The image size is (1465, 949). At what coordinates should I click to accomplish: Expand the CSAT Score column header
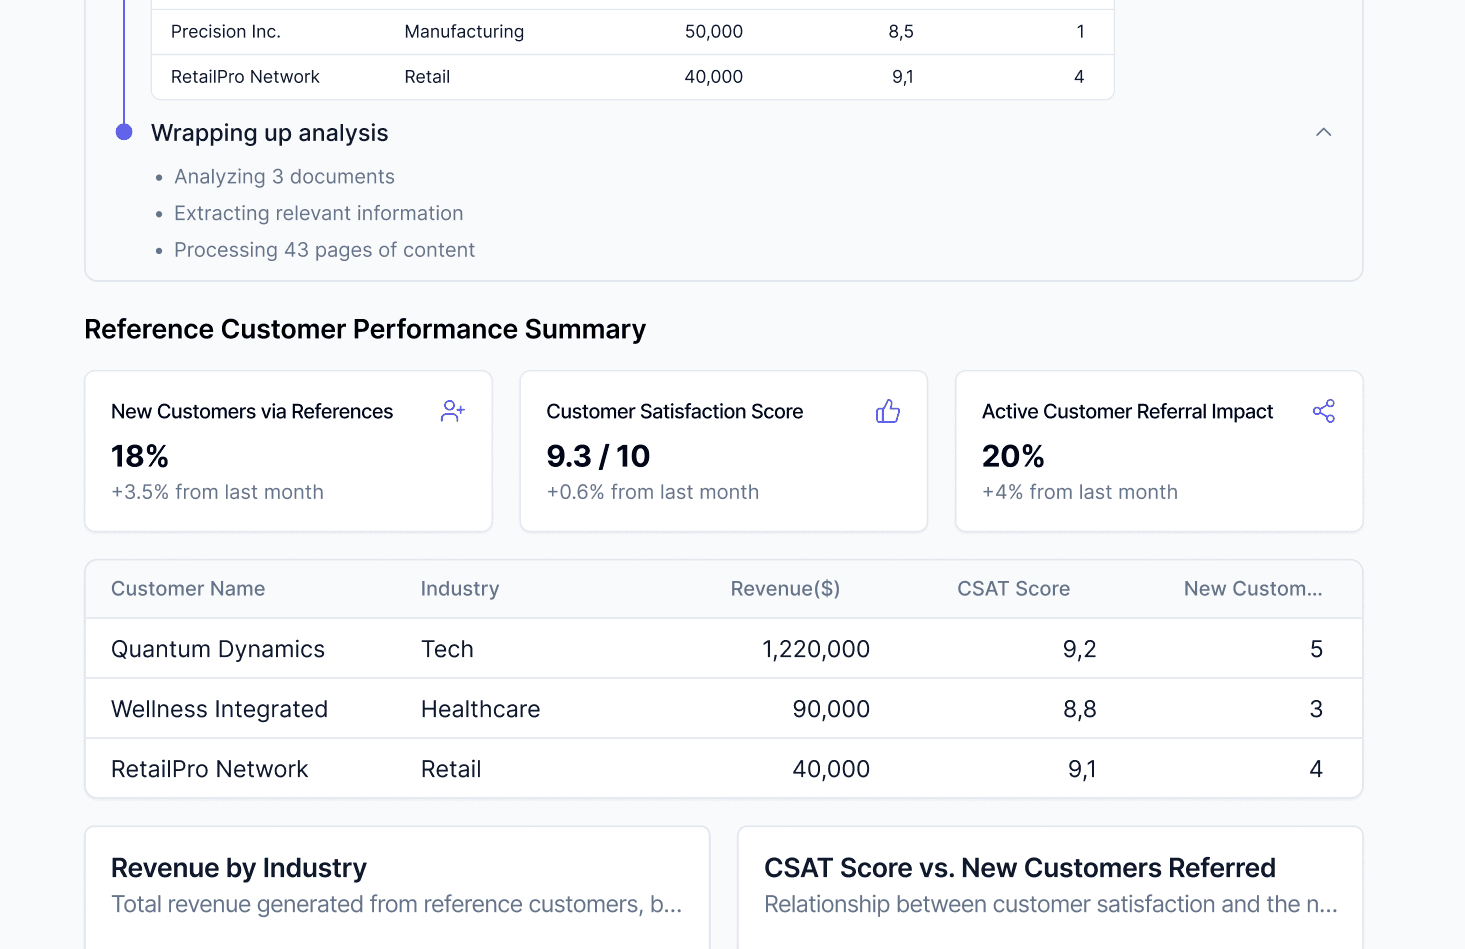[1013, 589]
